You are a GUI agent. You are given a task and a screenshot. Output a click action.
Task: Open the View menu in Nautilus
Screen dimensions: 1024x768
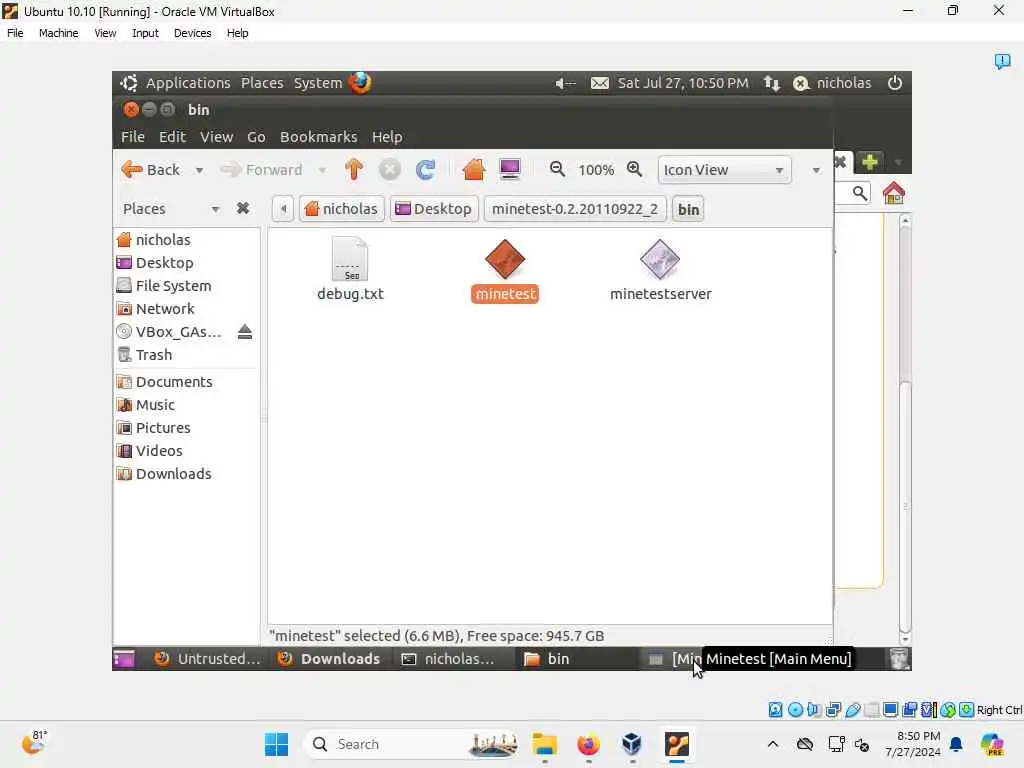[x=216, y=136]
